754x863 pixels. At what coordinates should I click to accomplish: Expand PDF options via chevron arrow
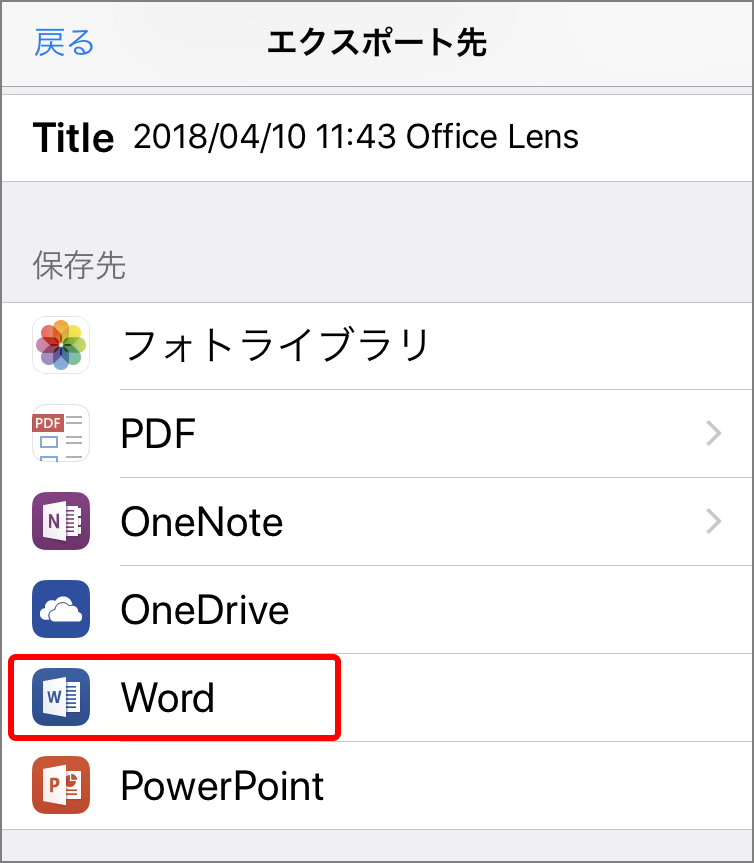(714, 433)
